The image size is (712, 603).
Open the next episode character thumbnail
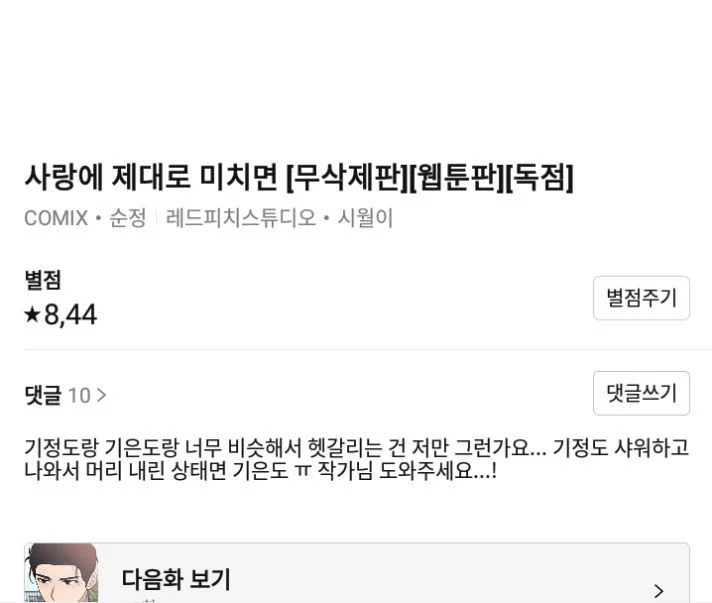click(x=61, y=573)
